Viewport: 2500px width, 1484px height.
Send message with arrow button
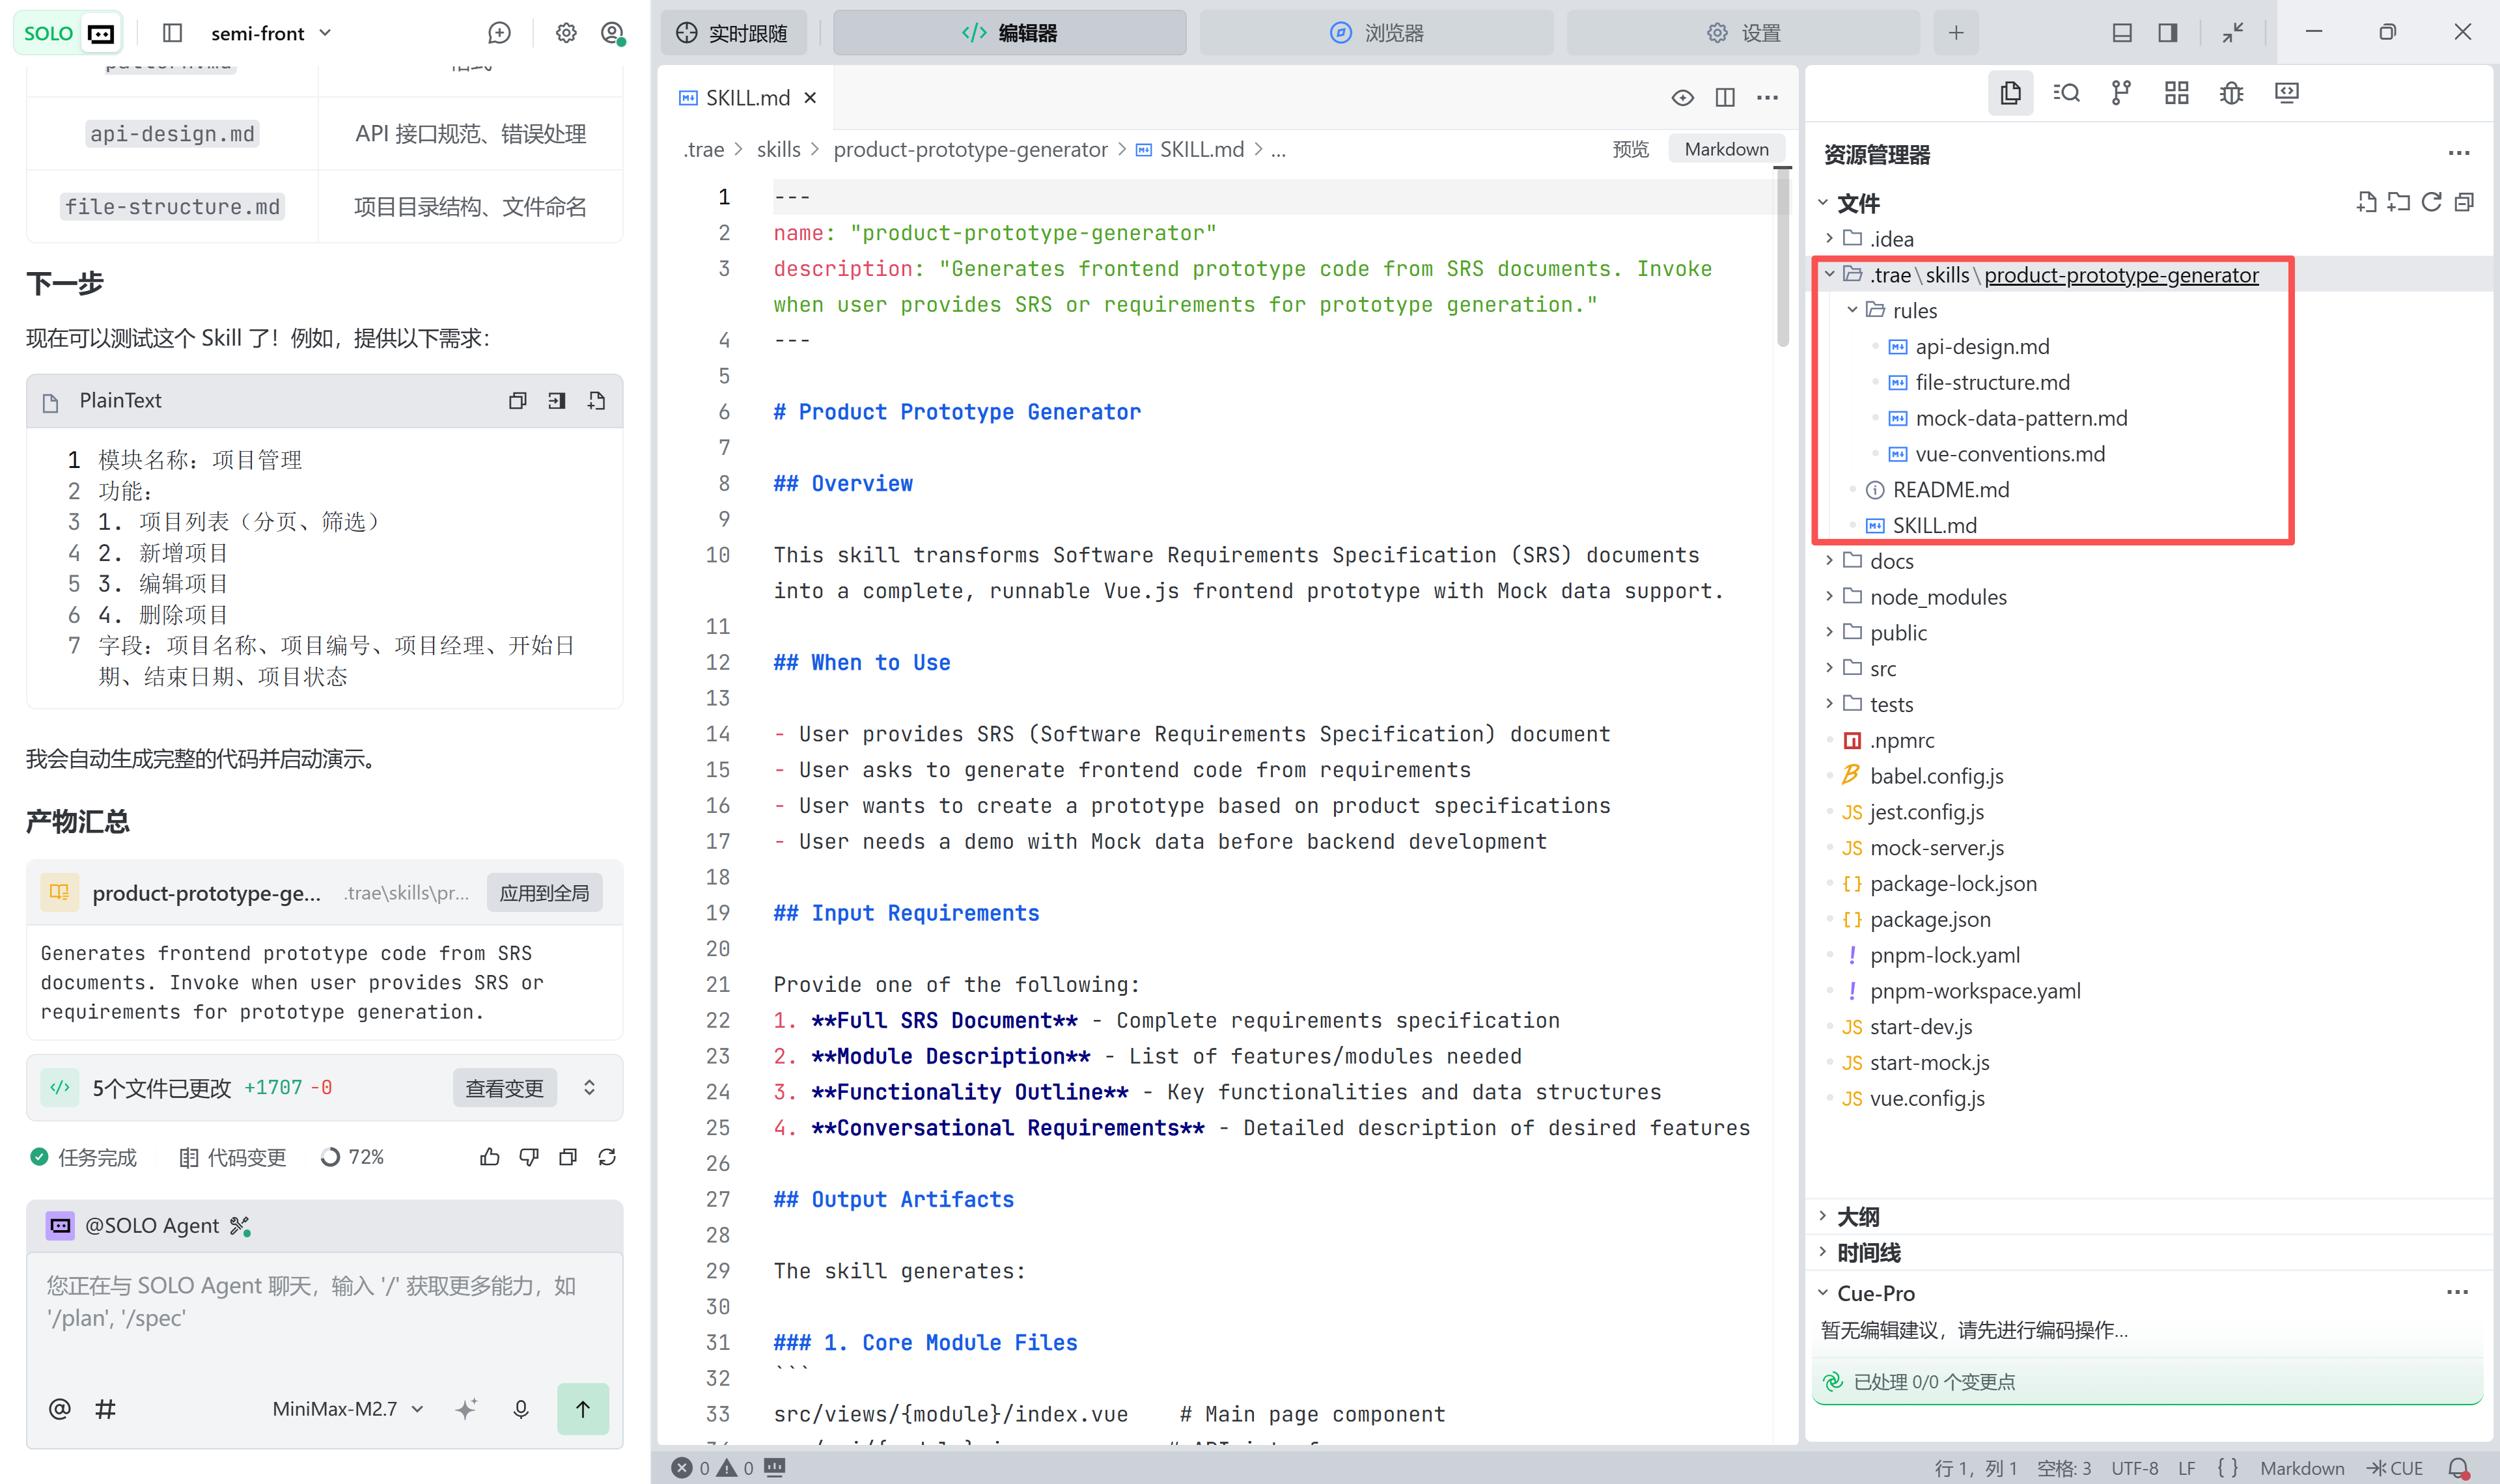pyautogui.click(x=582, y=1408)
